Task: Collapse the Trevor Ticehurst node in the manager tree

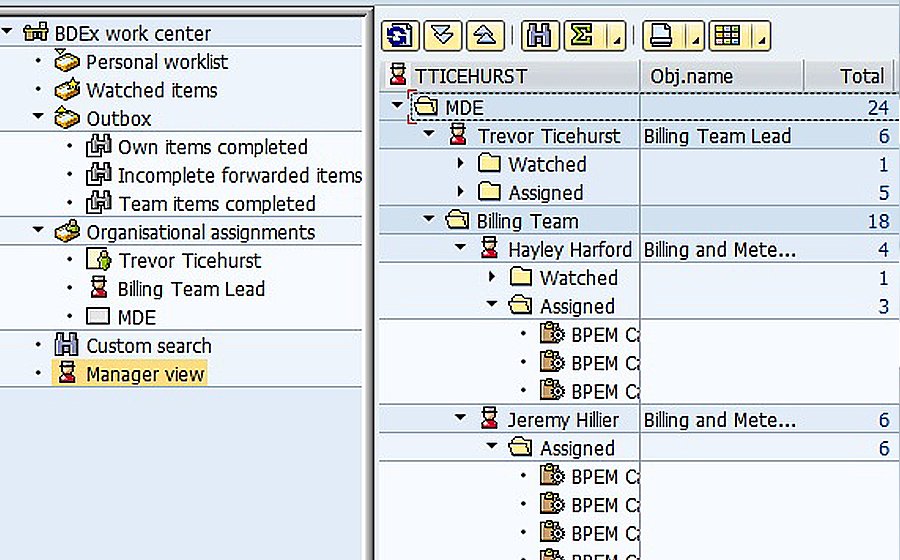Action: (x=429, y=134)
